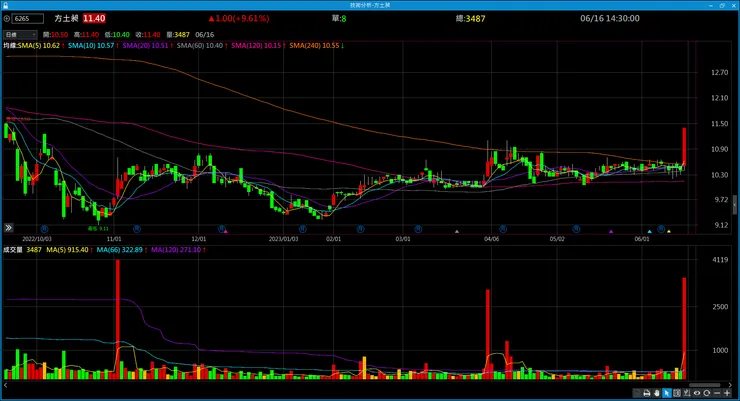The image size is (740, 401).
Task: Click the pink triangle marker after 12/01
Action: [226, 231]
